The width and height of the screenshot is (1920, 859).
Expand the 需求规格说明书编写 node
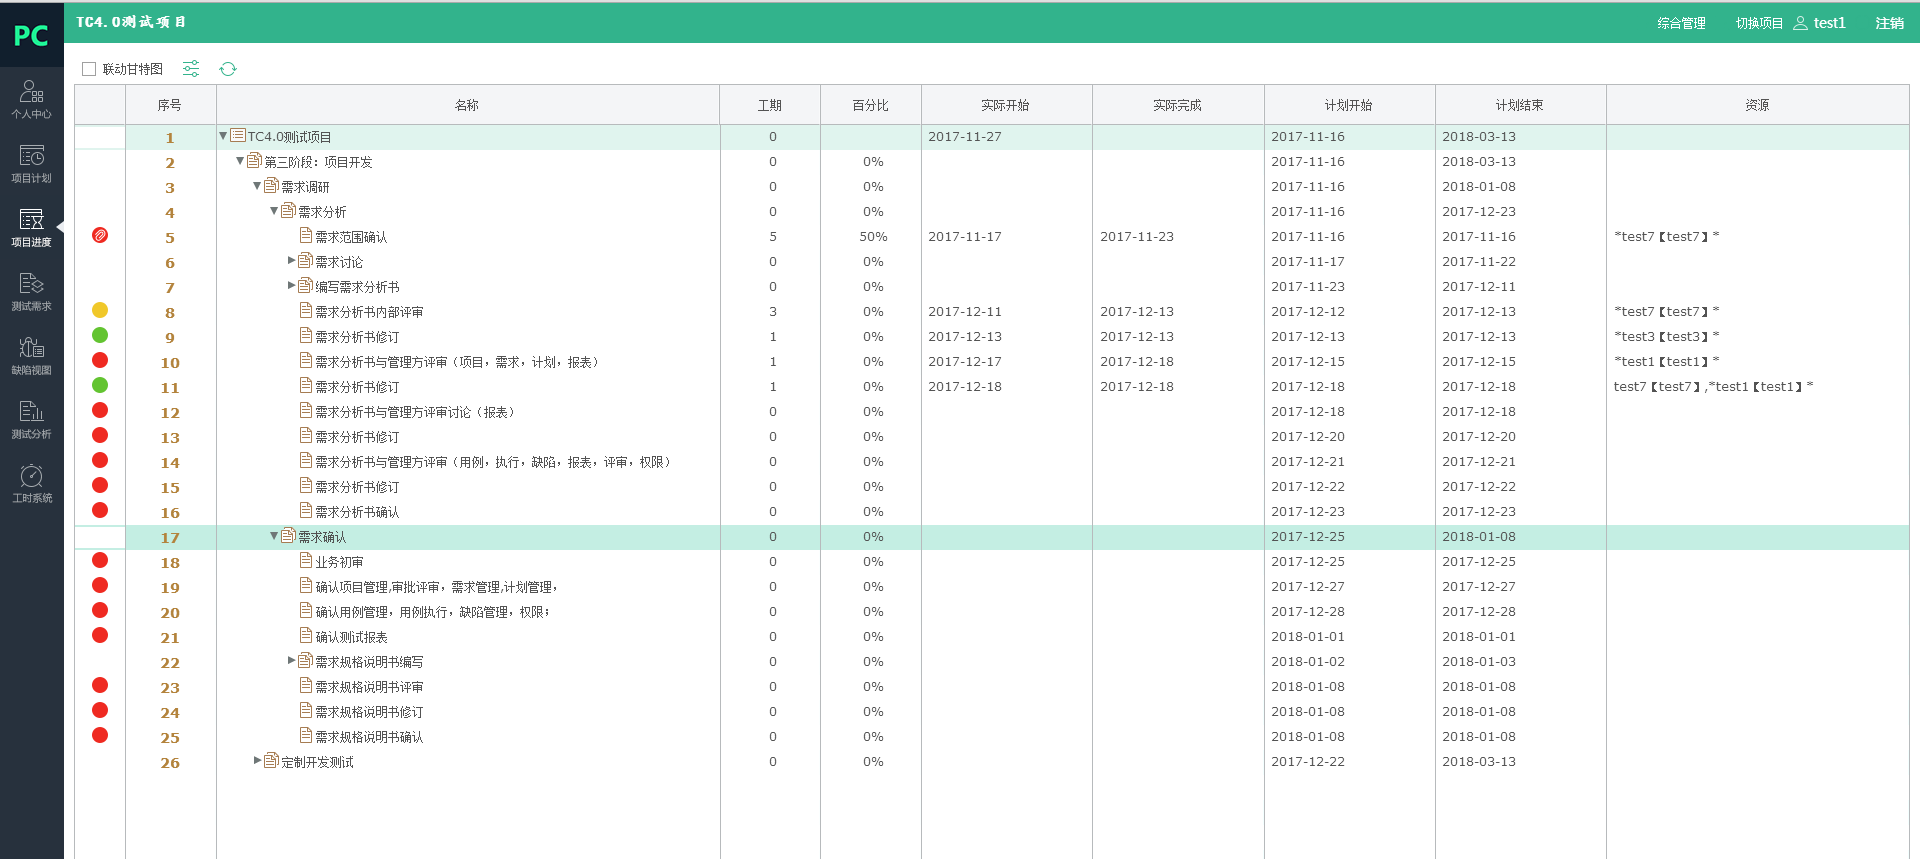point(292,660)
